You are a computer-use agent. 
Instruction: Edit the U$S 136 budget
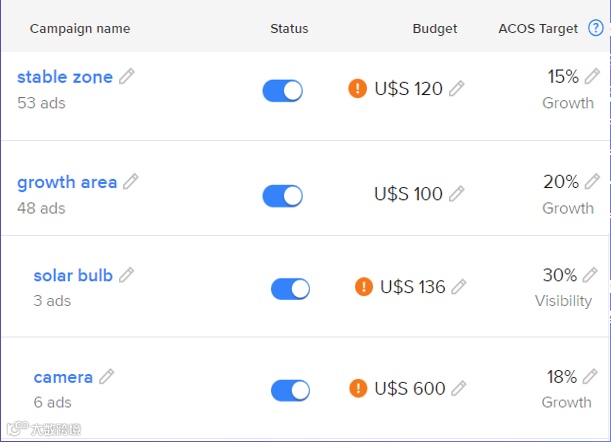coord(459,287)
